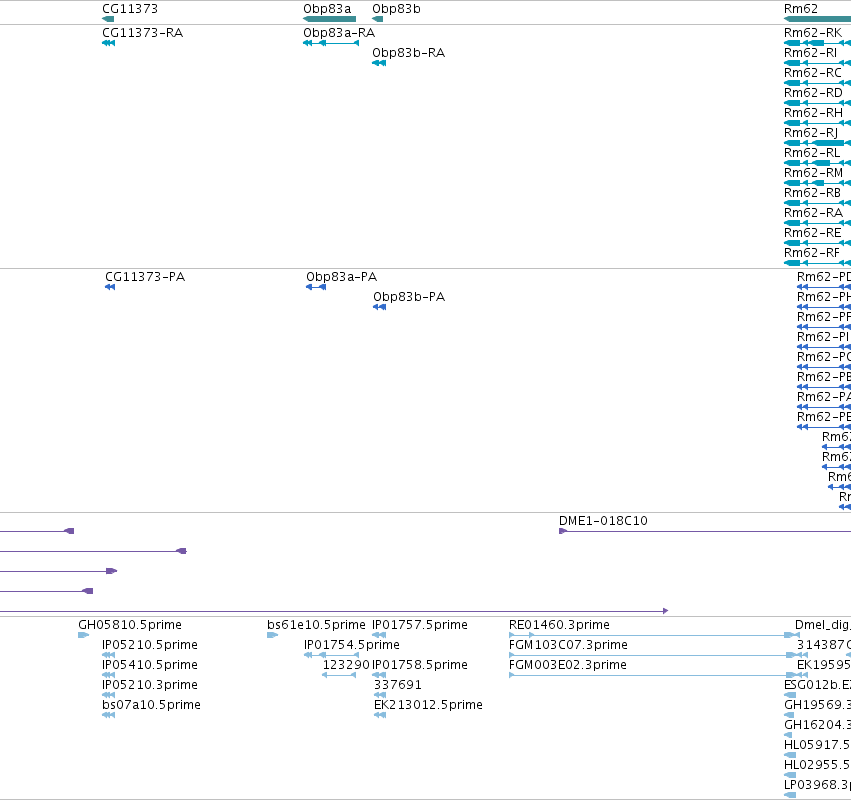Select the Rm62-RC transcript
Screen dimensions: 851x800
click(817, 83)
